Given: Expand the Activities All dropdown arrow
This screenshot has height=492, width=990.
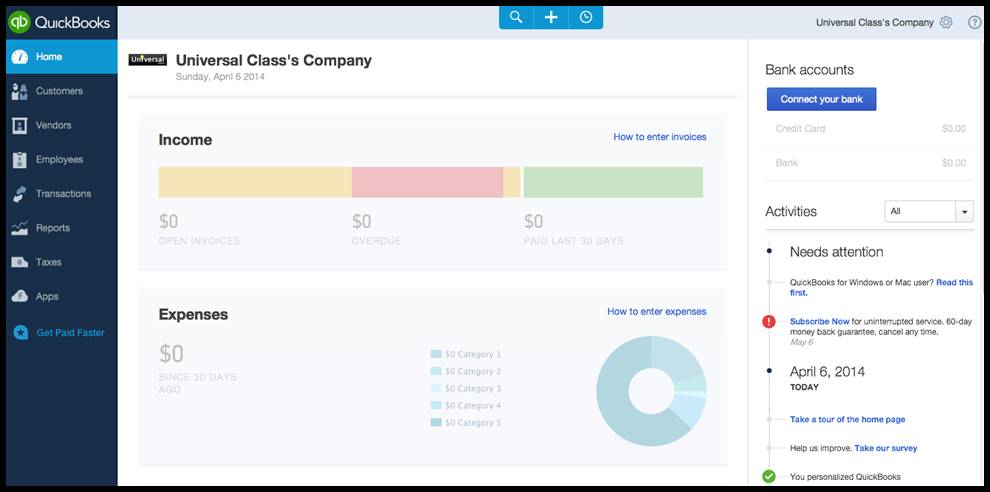Looking at the screenshot, I should point(964,212).
